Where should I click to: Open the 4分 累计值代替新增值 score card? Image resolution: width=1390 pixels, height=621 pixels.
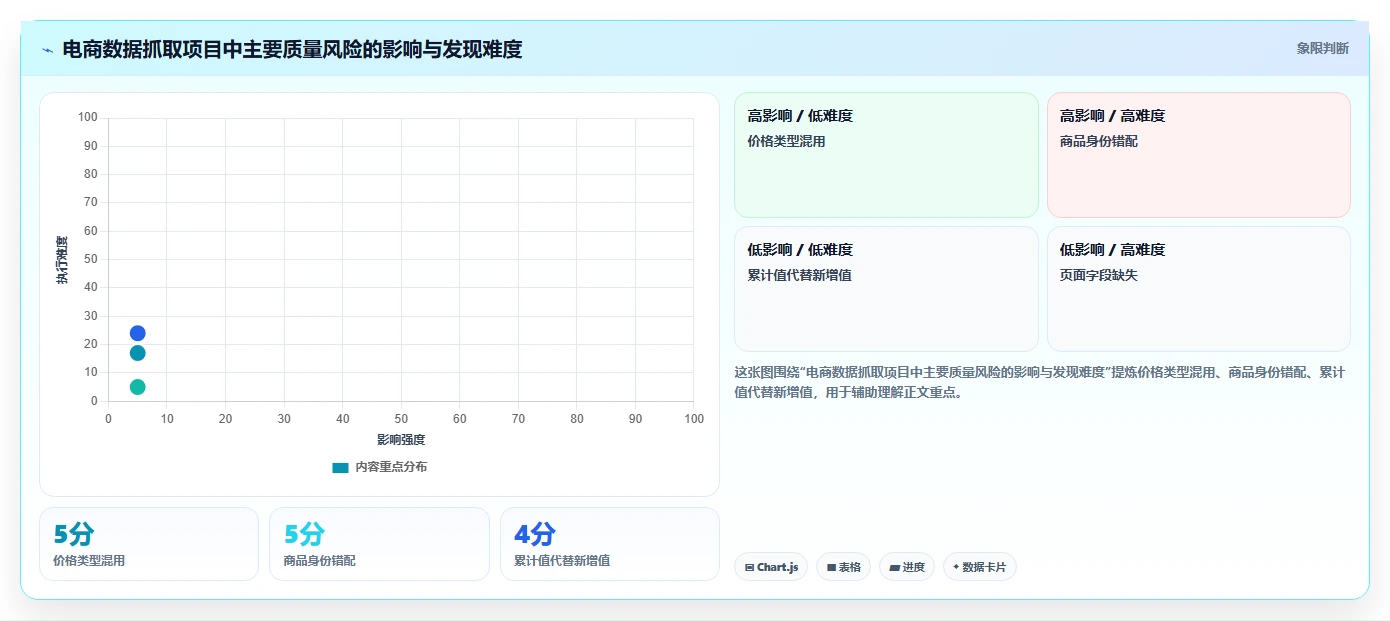tap(610, 544)
